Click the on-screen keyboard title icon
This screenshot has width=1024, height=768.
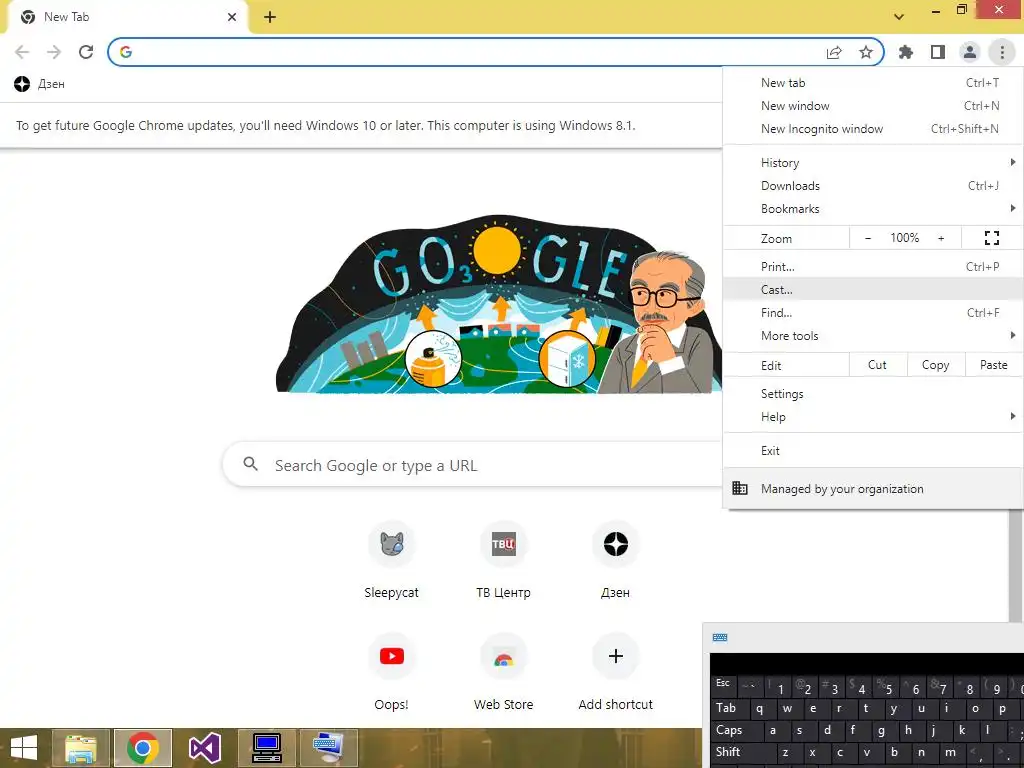tap(720, 637)
